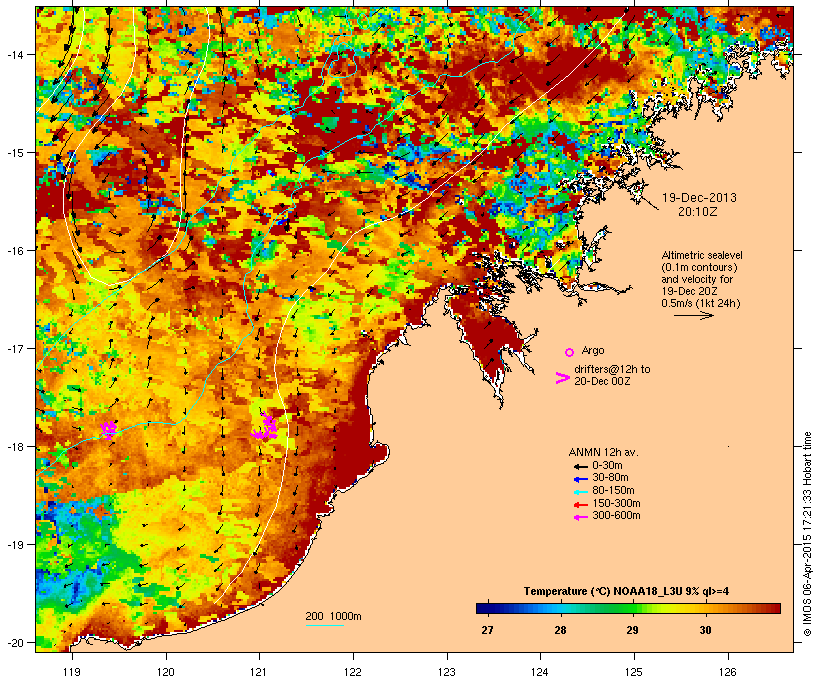Click the black 0-30m legend arrow
The height and width of the screenshot is (680, 820).
click(580, 466)
